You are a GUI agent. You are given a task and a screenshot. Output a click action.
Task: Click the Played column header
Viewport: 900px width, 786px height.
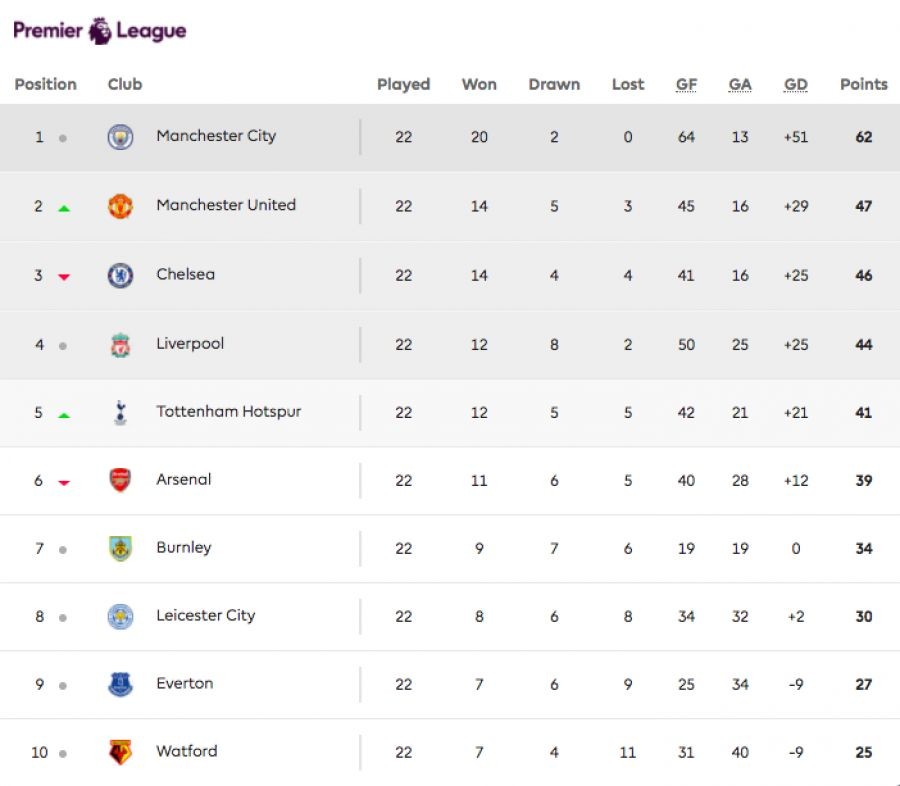403,85
